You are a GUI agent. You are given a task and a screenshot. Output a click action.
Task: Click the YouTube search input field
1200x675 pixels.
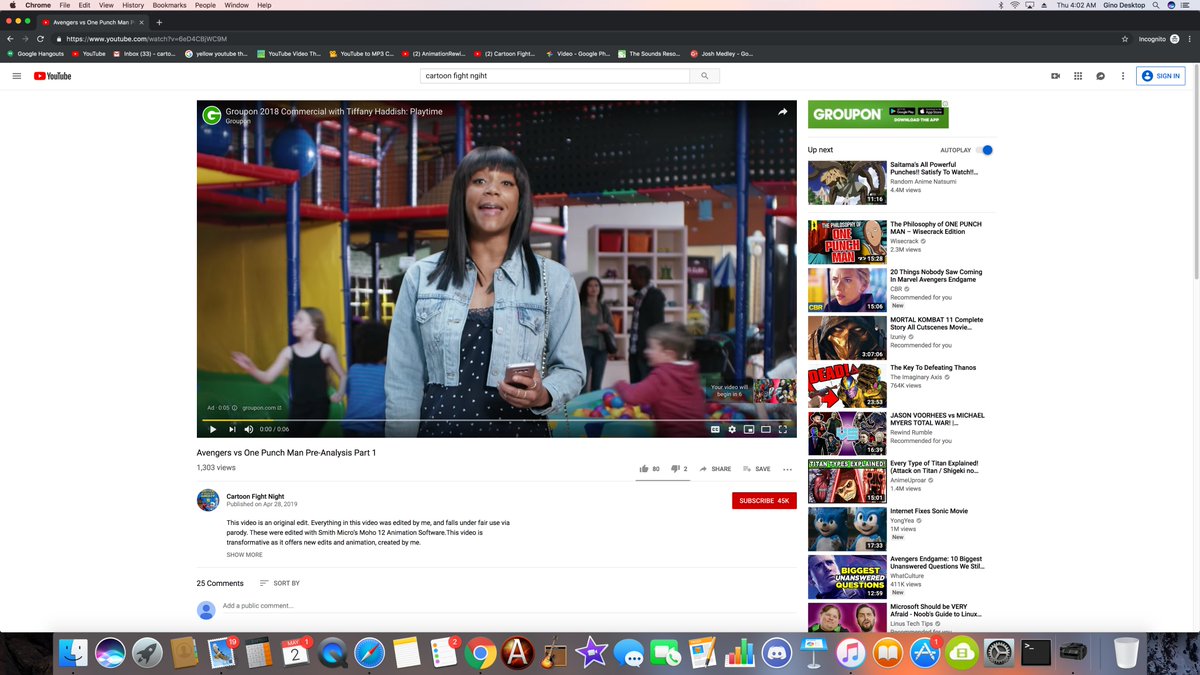pos(555,76)
